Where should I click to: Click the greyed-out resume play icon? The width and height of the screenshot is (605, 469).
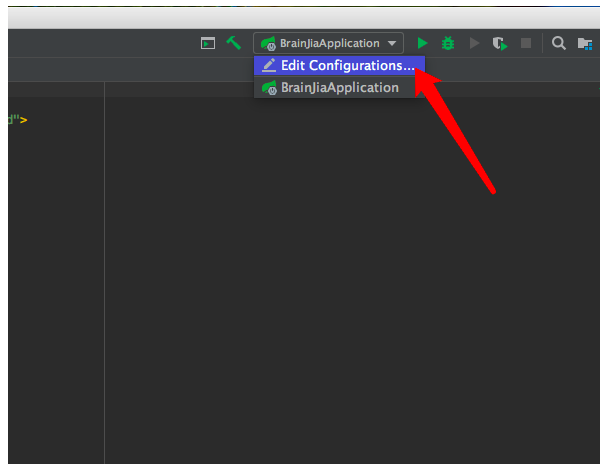[x=474, y=43]
